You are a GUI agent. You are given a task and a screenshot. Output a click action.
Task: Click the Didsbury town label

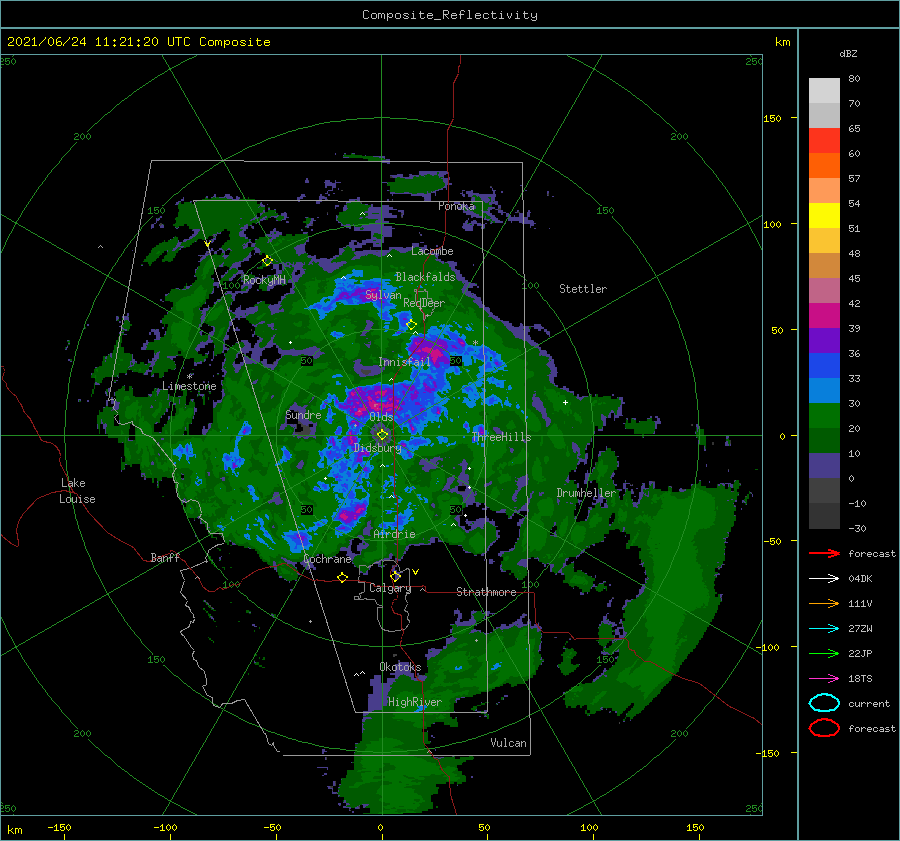377,448
